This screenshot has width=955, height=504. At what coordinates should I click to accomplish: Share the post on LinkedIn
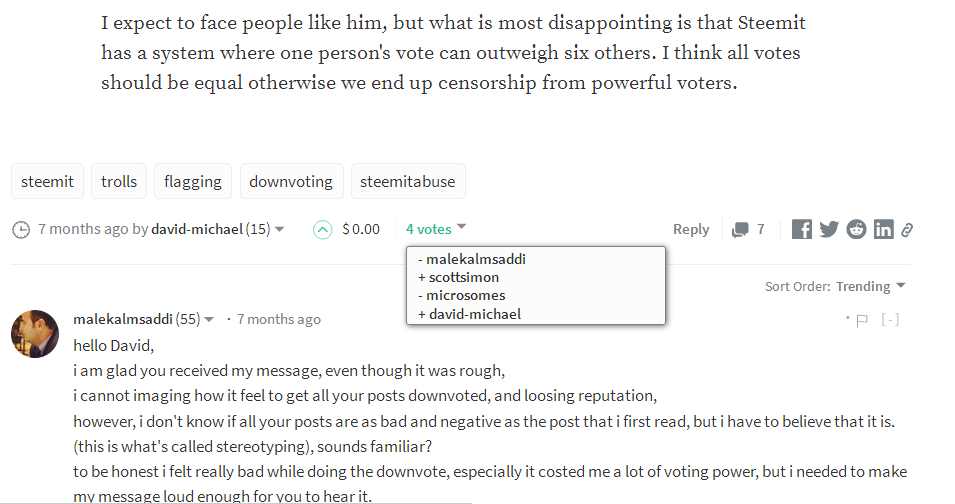click(883, 230)
